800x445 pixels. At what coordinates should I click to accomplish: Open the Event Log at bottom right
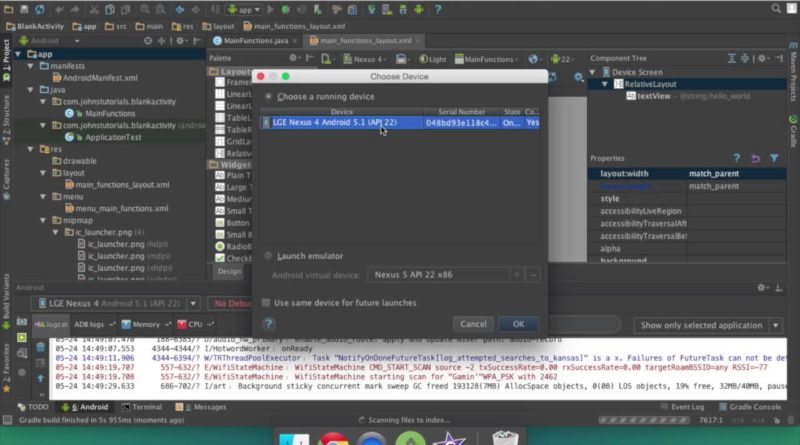[x=682, y=407]
